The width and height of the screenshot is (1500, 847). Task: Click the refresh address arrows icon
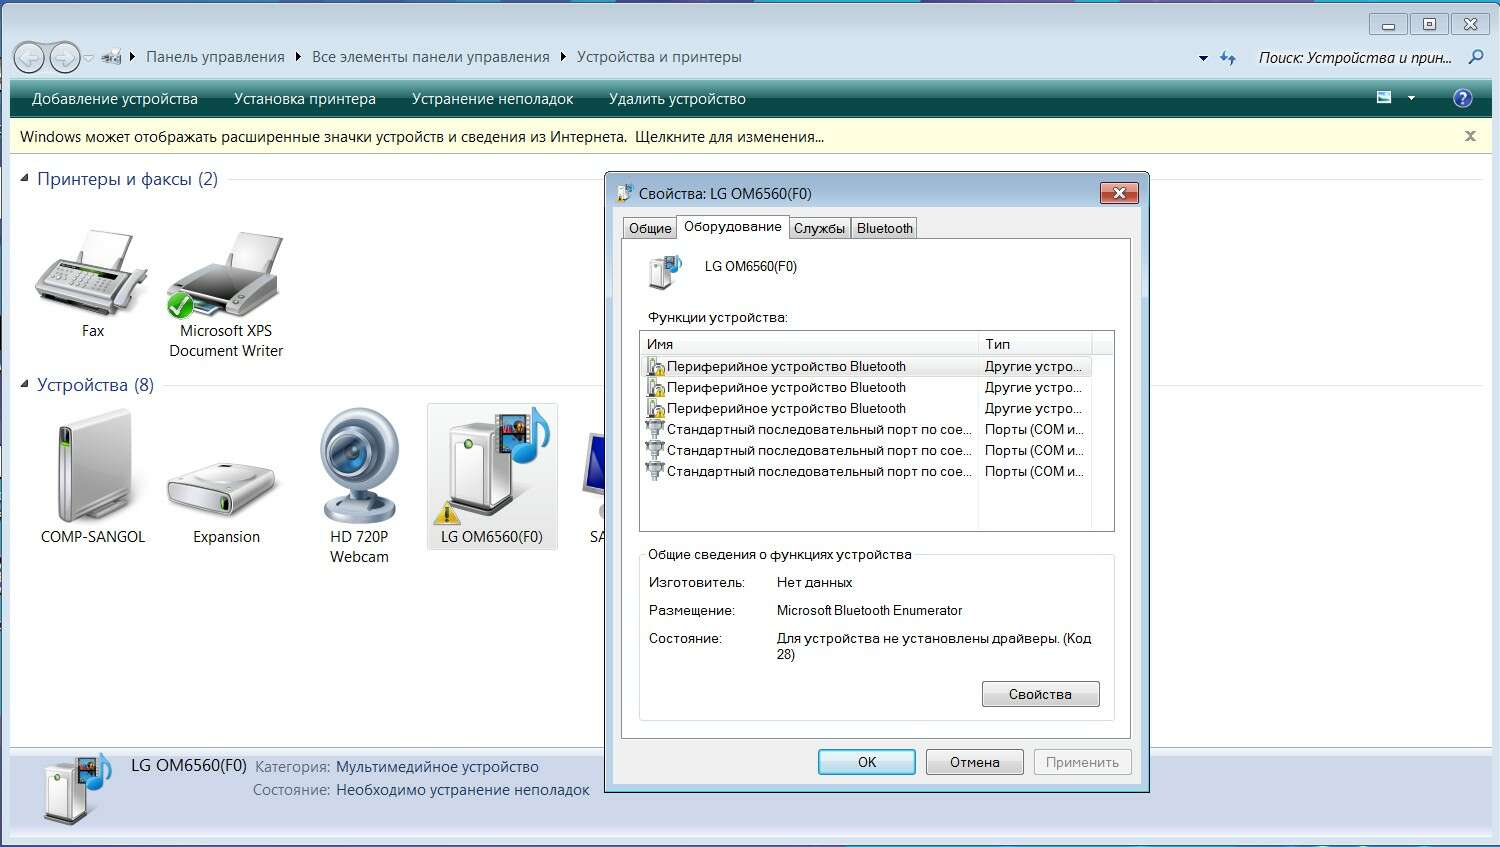pyautogui.click(x=1228, y=58)
